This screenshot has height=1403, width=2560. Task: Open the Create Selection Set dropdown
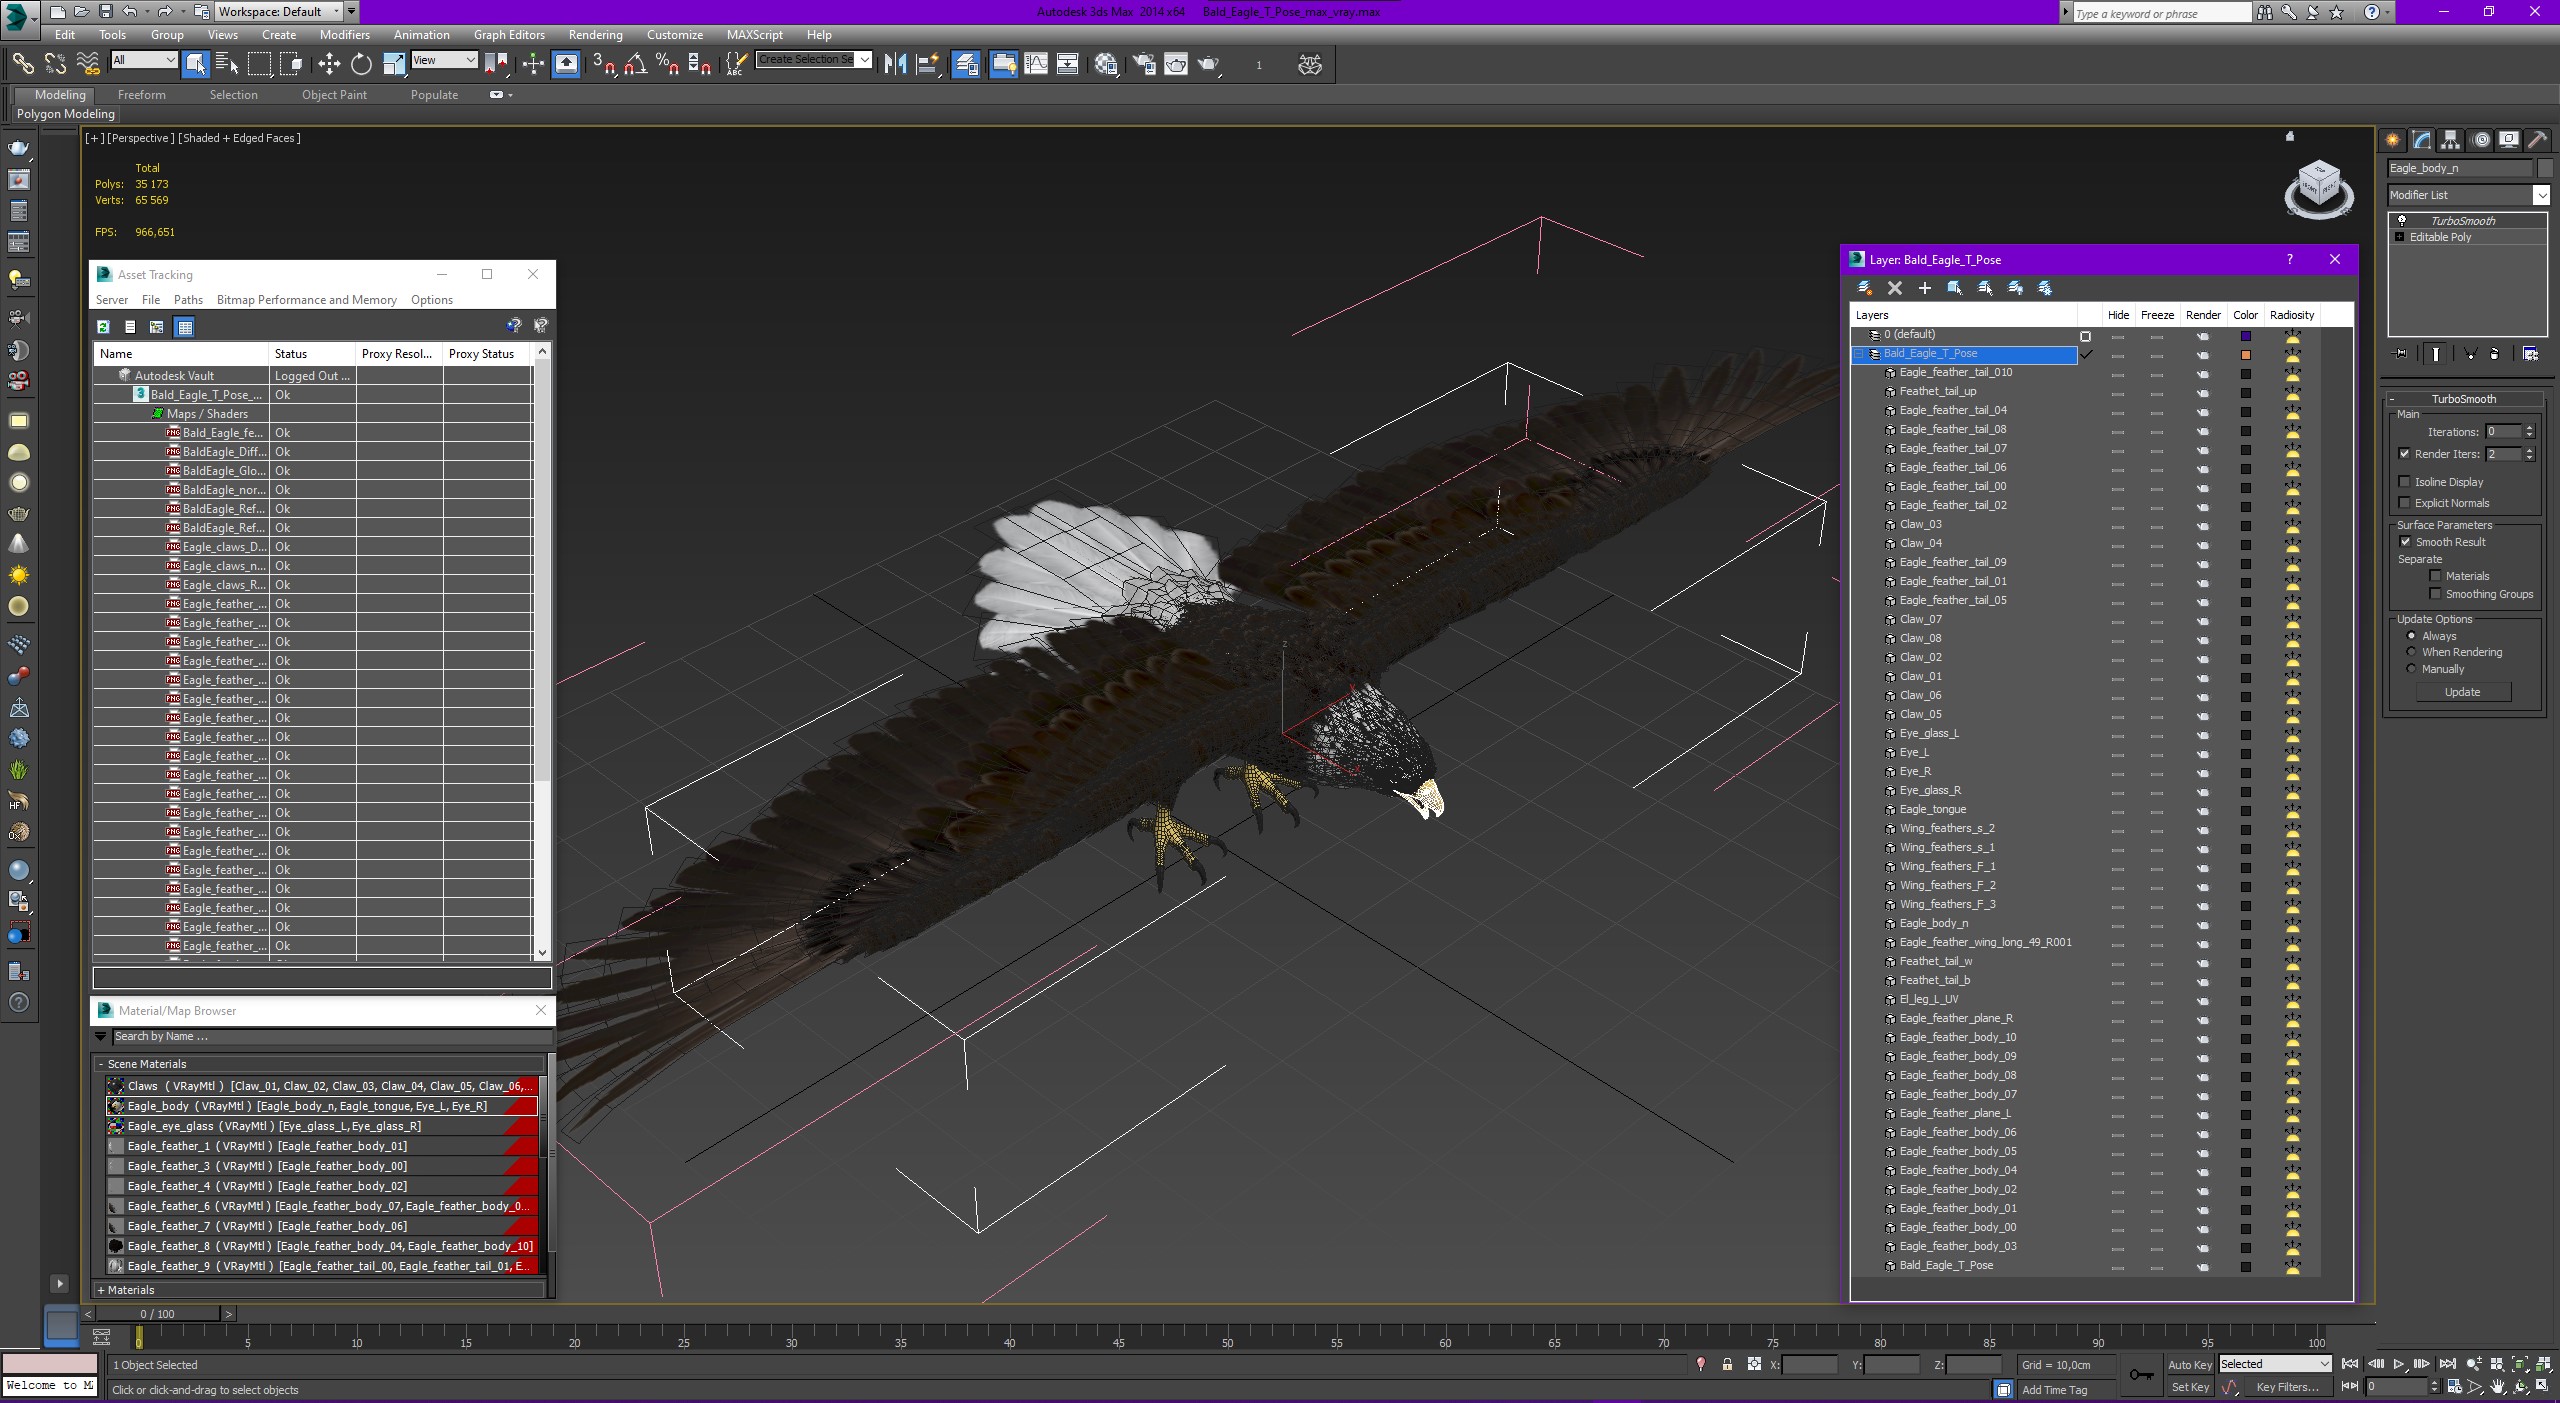814,60
